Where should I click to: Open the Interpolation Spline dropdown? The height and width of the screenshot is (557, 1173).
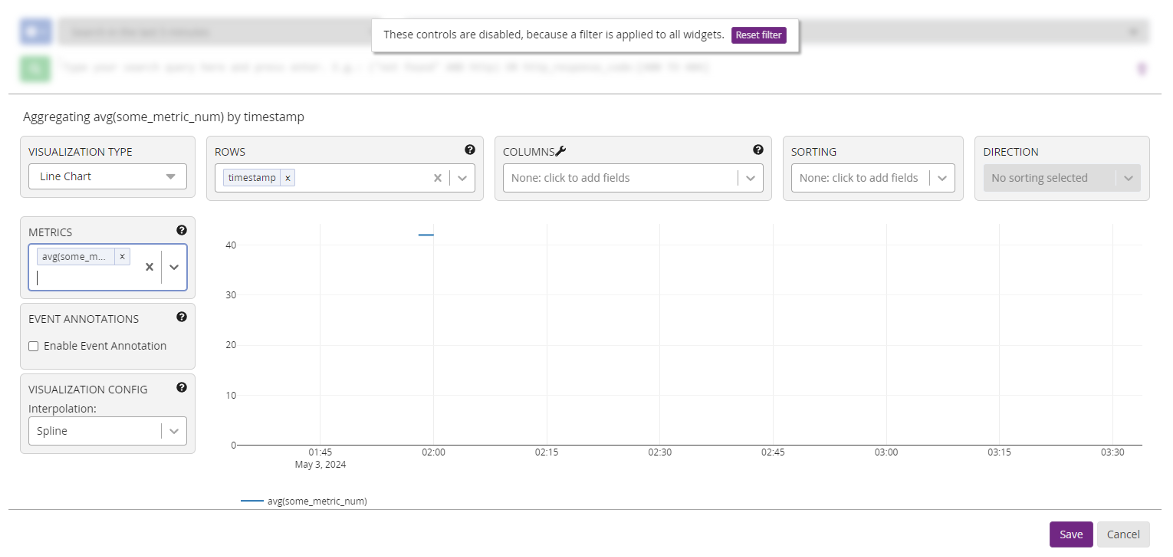[x=108, y=431]
